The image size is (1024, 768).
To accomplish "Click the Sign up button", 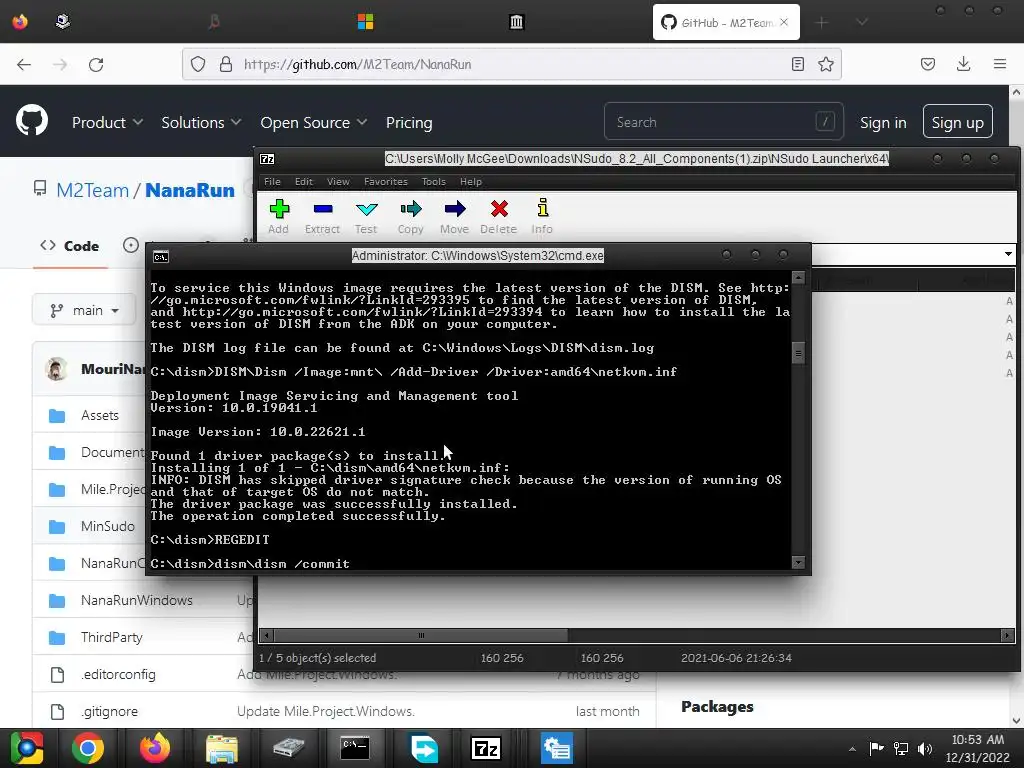I will pyautogui.click(x=957, y=121).
